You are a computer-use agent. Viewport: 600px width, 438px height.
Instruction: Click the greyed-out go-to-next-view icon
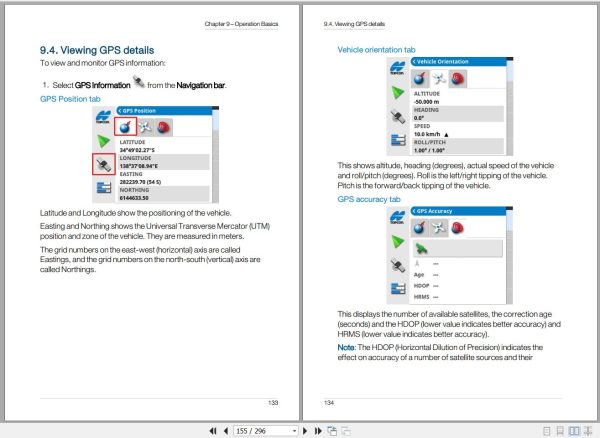click(346, 431)
